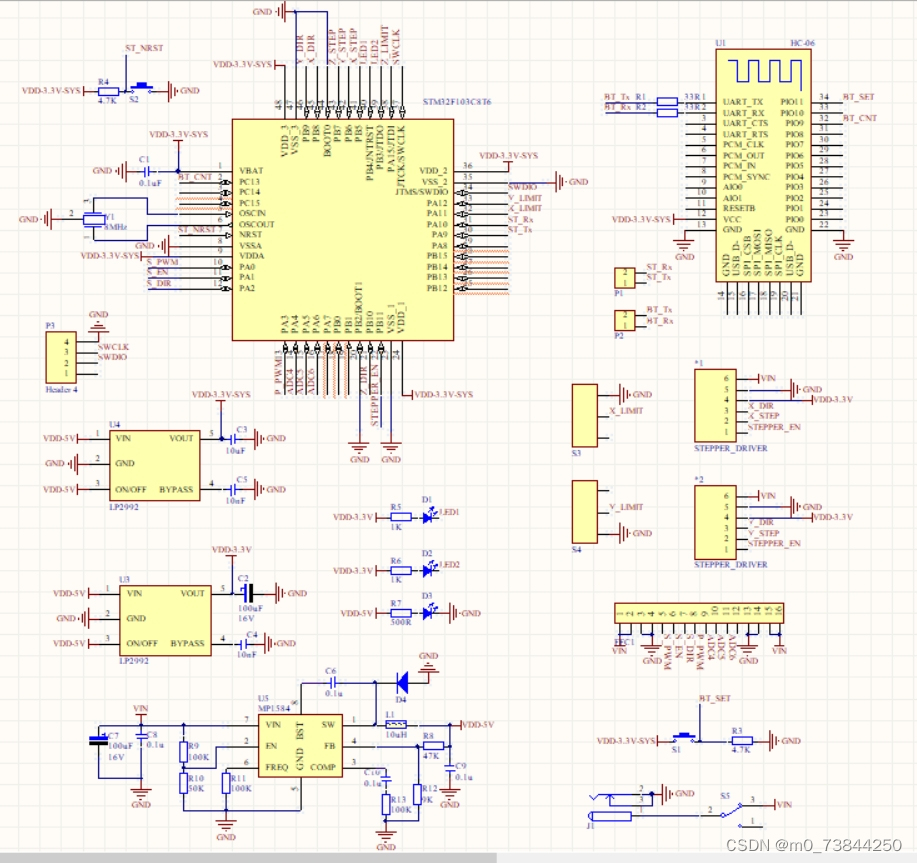Select resistor R9 100K symbol
This screenshot has width=917, height=863.
tap(184, 751)
